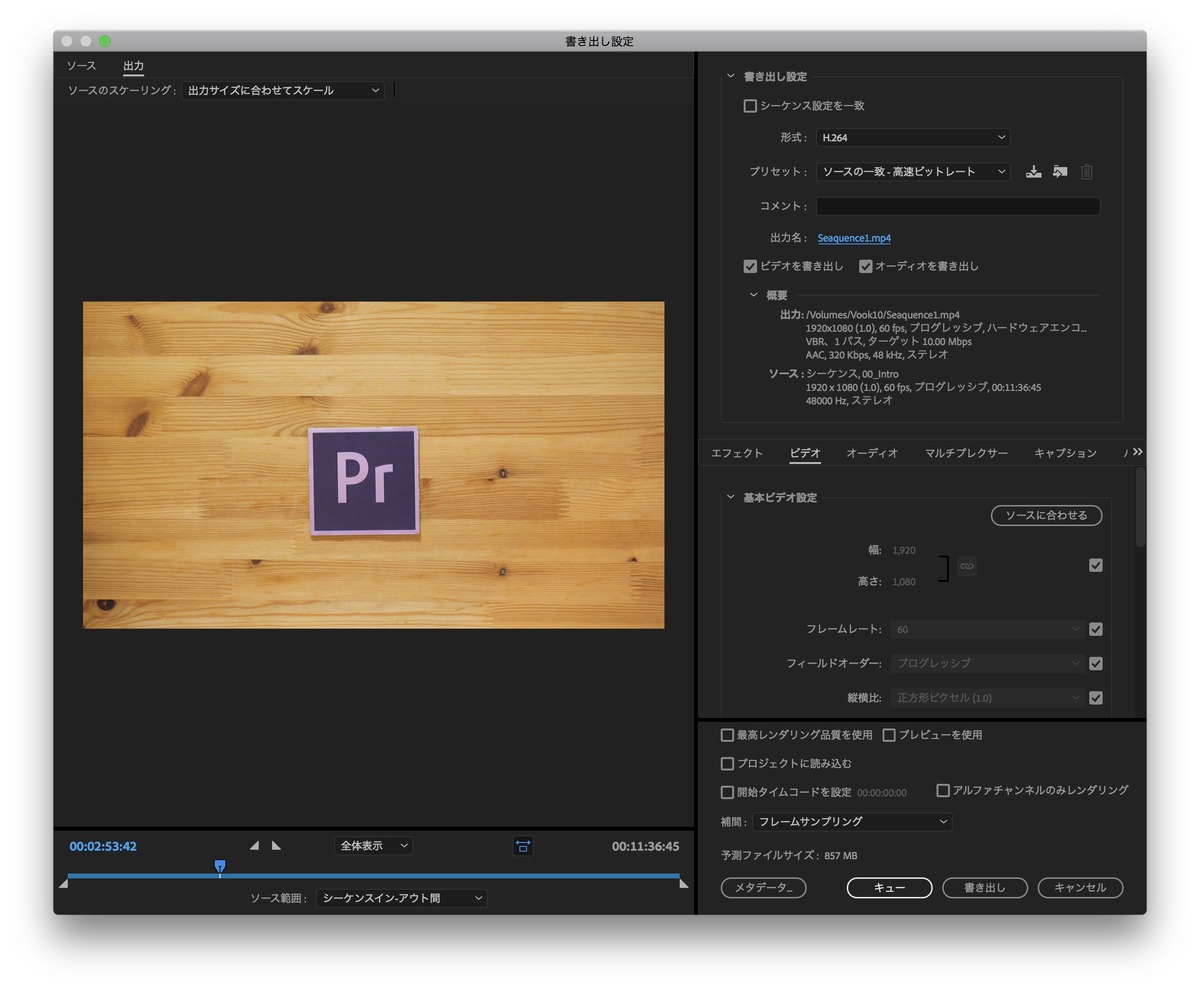This screenshot has height=991, width=1200.
Task: Open the ソース範囲 dropdown
Action: [x=402, y=898]
